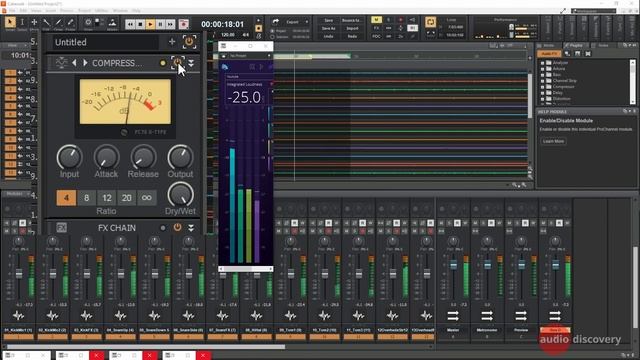Open the File menu
This screenshot has height=360, width=640.
click(x=12, y=10)
